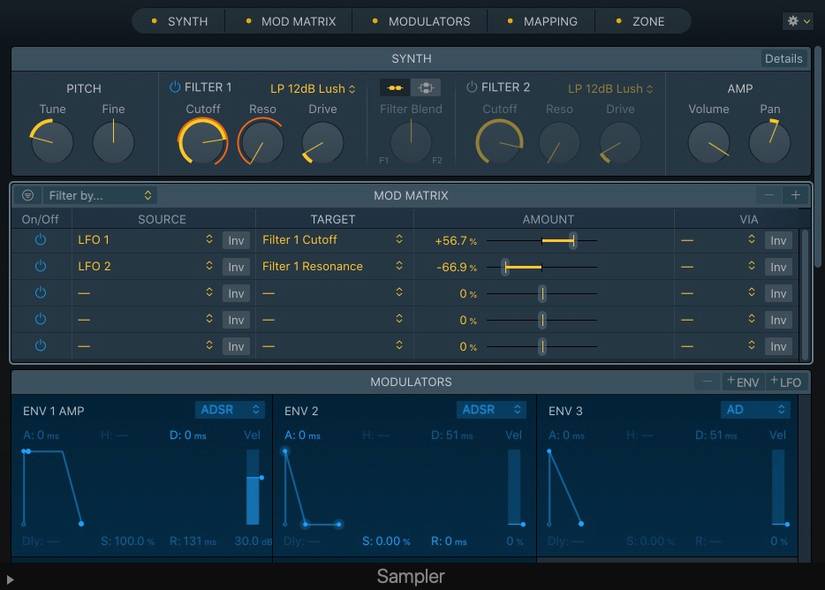
Task: Change ENV 2 mode from ADSR dropdown
Action: [490, 410]
